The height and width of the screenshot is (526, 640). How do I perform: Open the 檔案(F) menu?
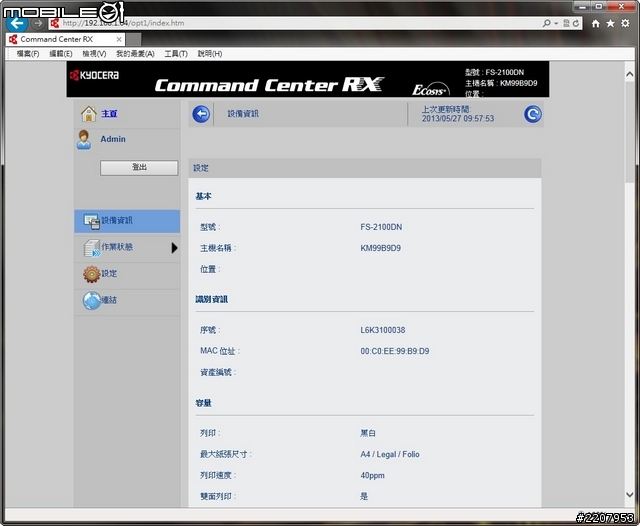click(28, 53)
